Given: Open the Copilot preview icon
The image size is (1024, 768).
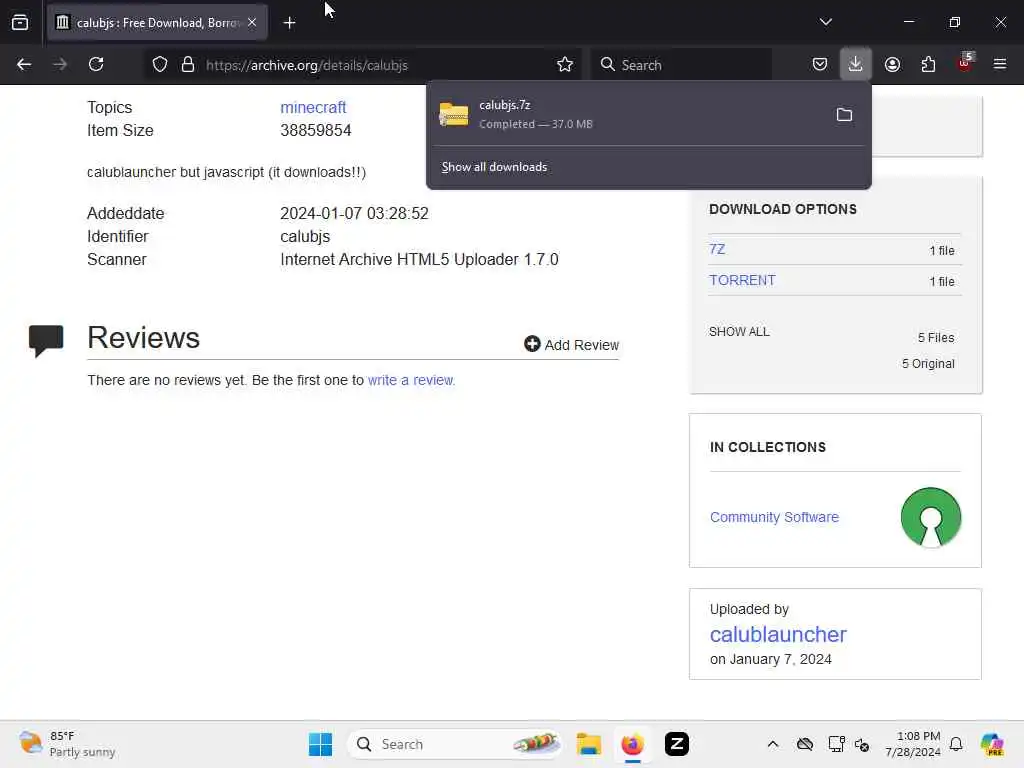Looking at the screenshot, I should 992,744.
